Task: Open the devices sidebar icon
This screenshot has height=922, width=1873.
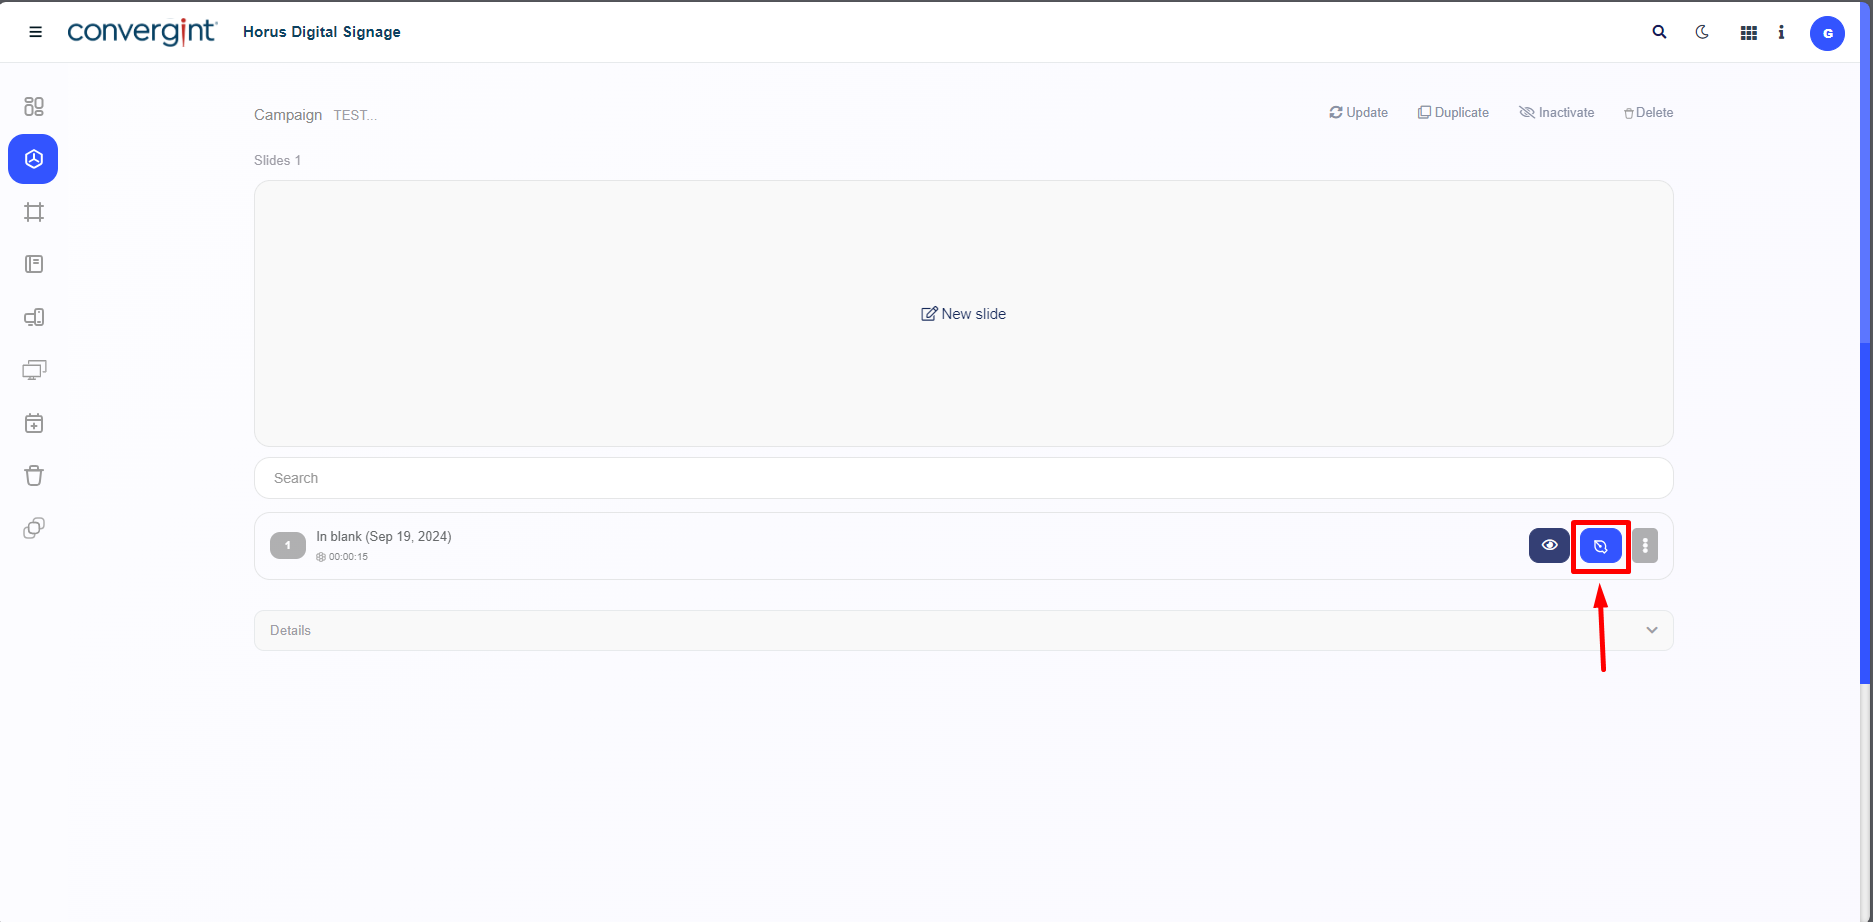Action: click(34, 318)
